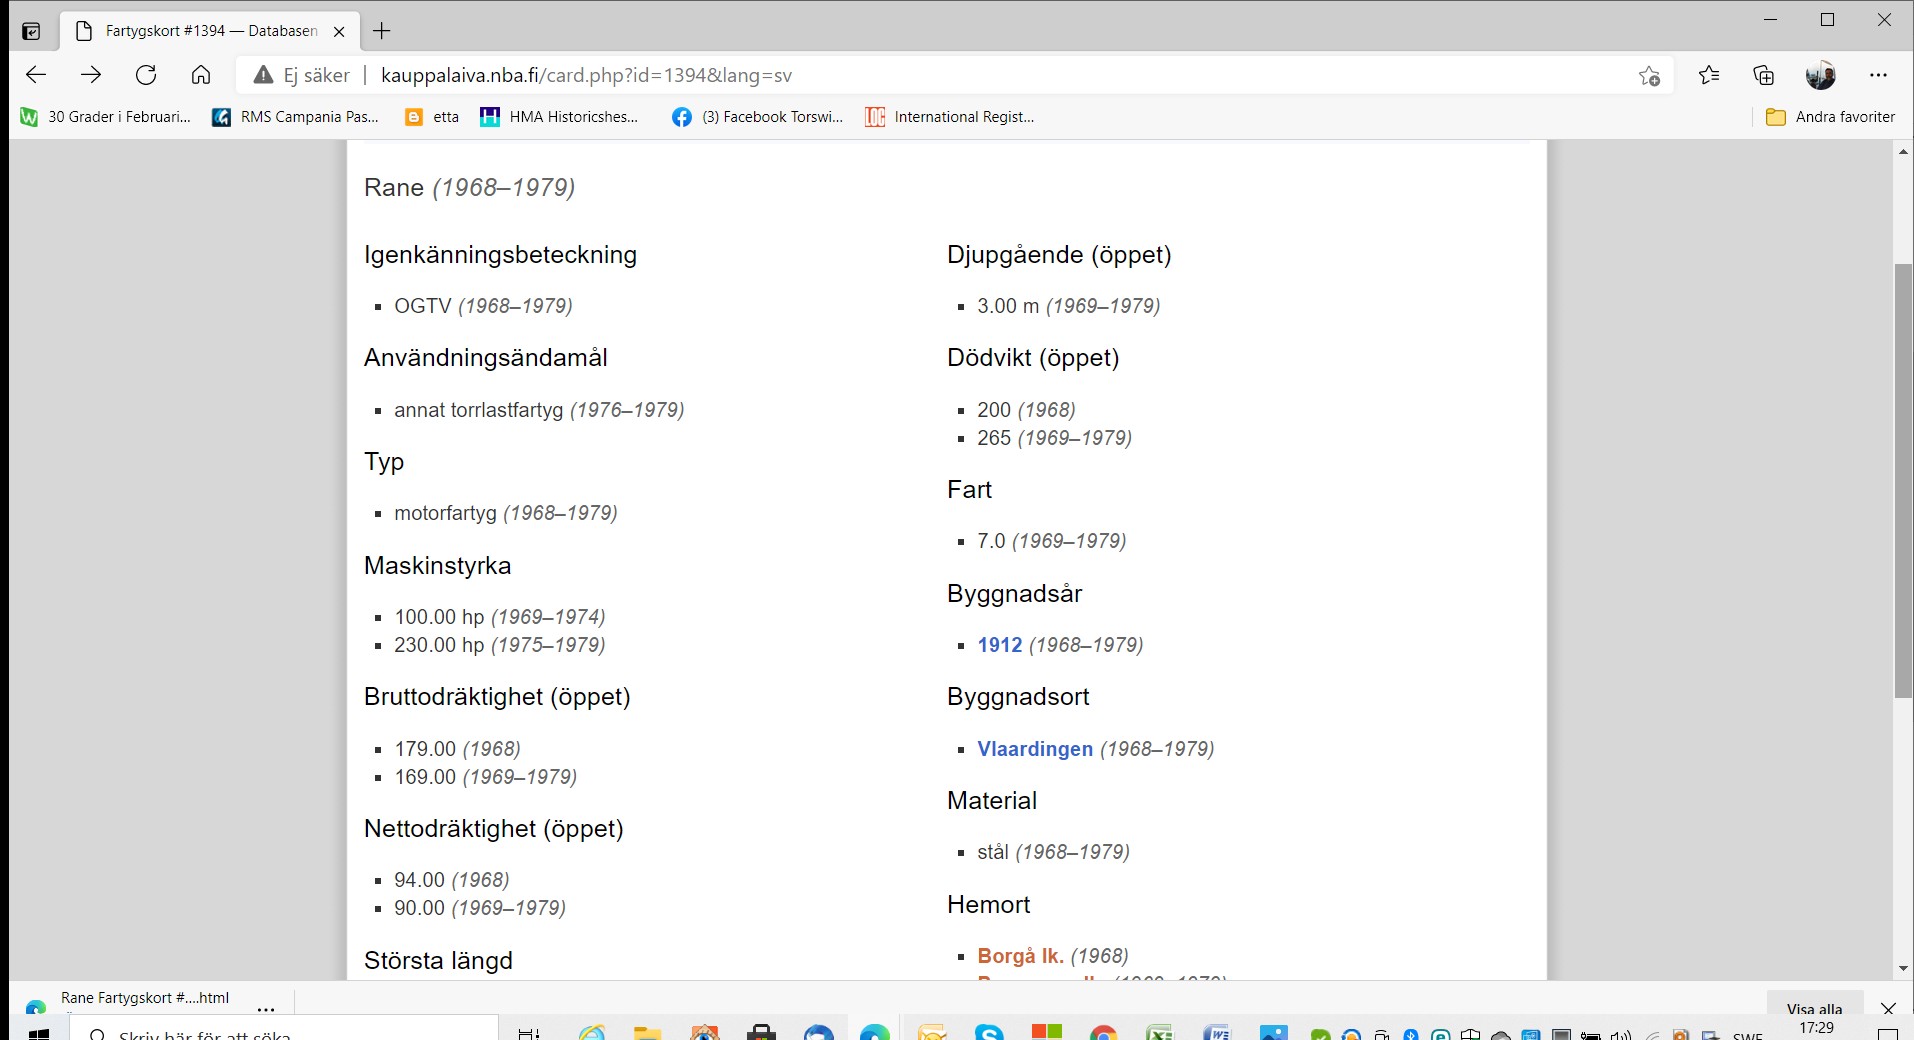Open the Collections panel

[1764, 75]
